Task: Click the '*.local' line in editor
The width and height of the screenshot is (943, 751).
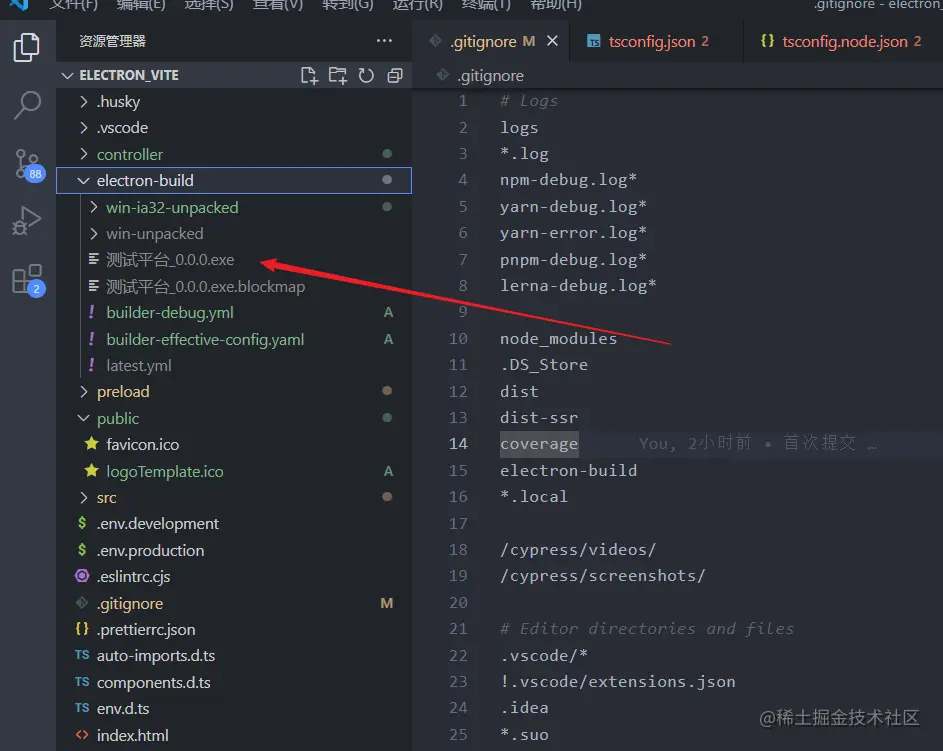Action: [x=533, y=497]
